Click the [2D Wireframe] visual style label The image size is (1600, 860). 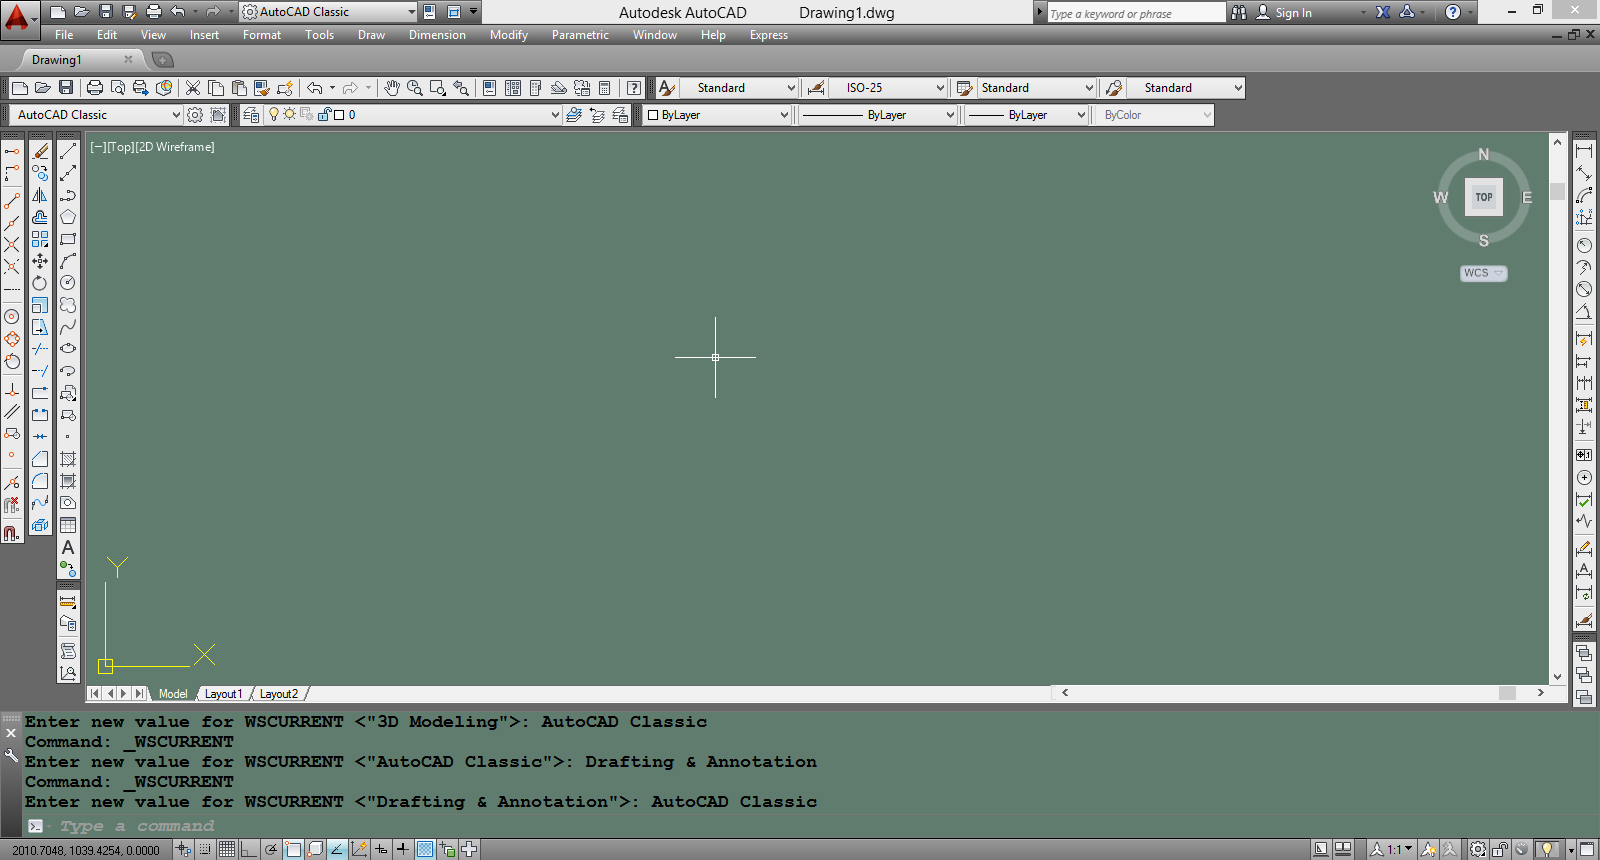click(x=174, y=147)
